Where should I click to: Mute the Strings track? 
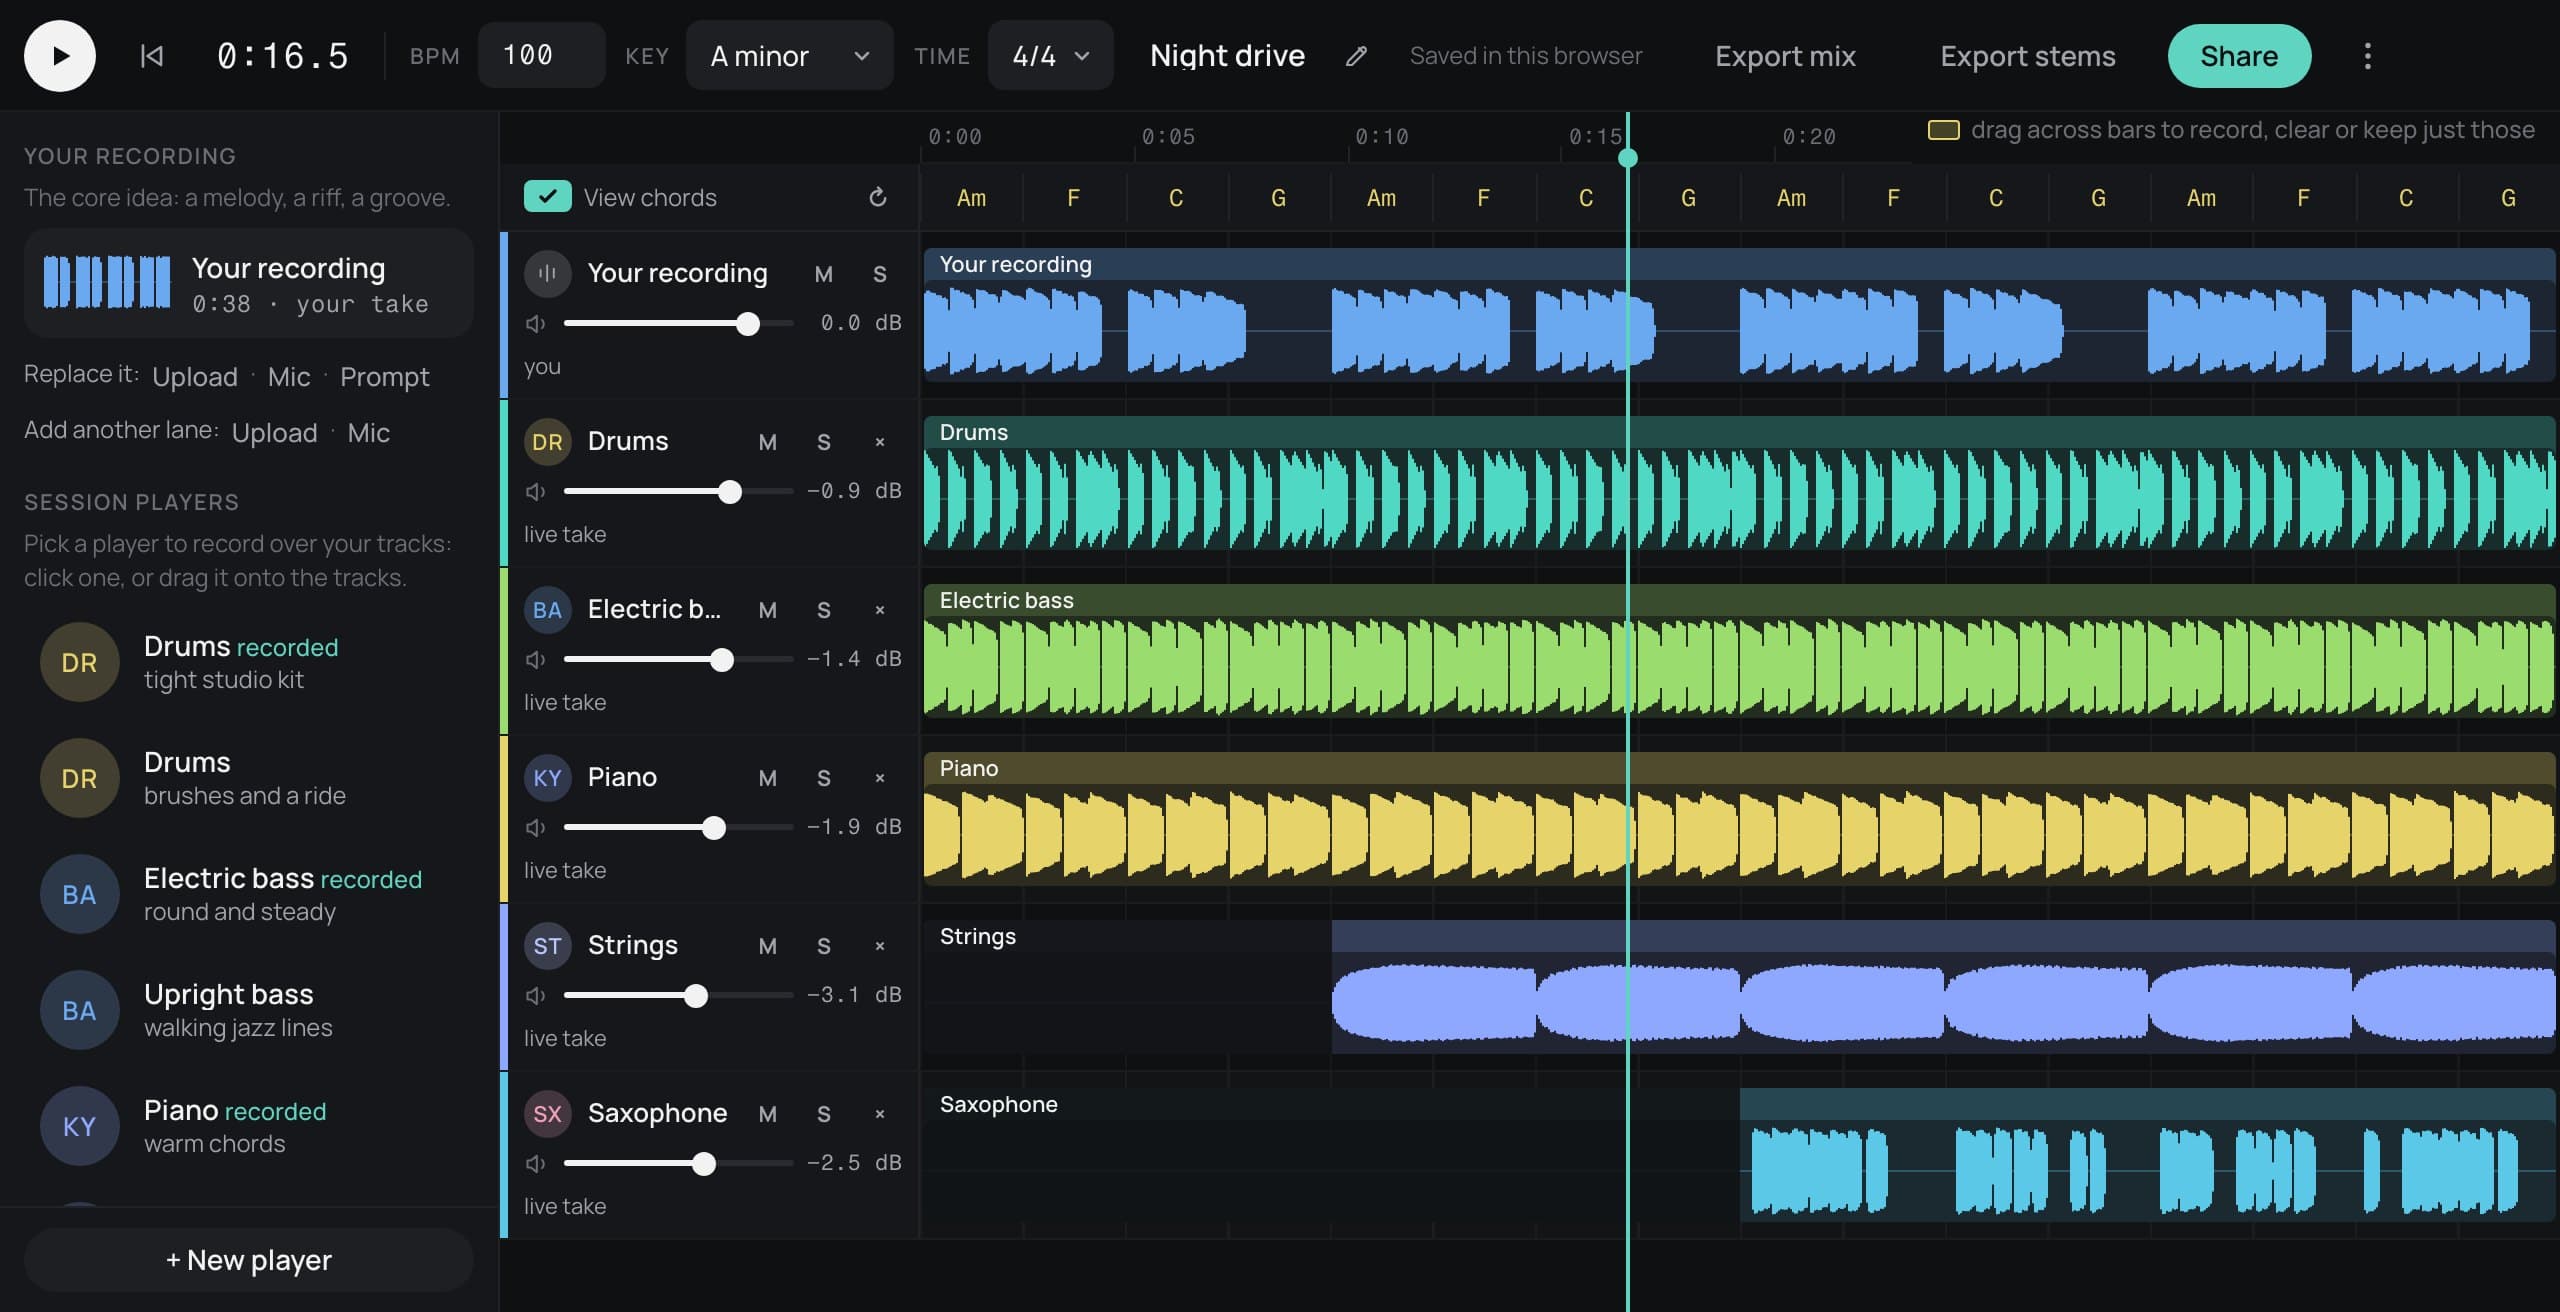coord(768,946)
